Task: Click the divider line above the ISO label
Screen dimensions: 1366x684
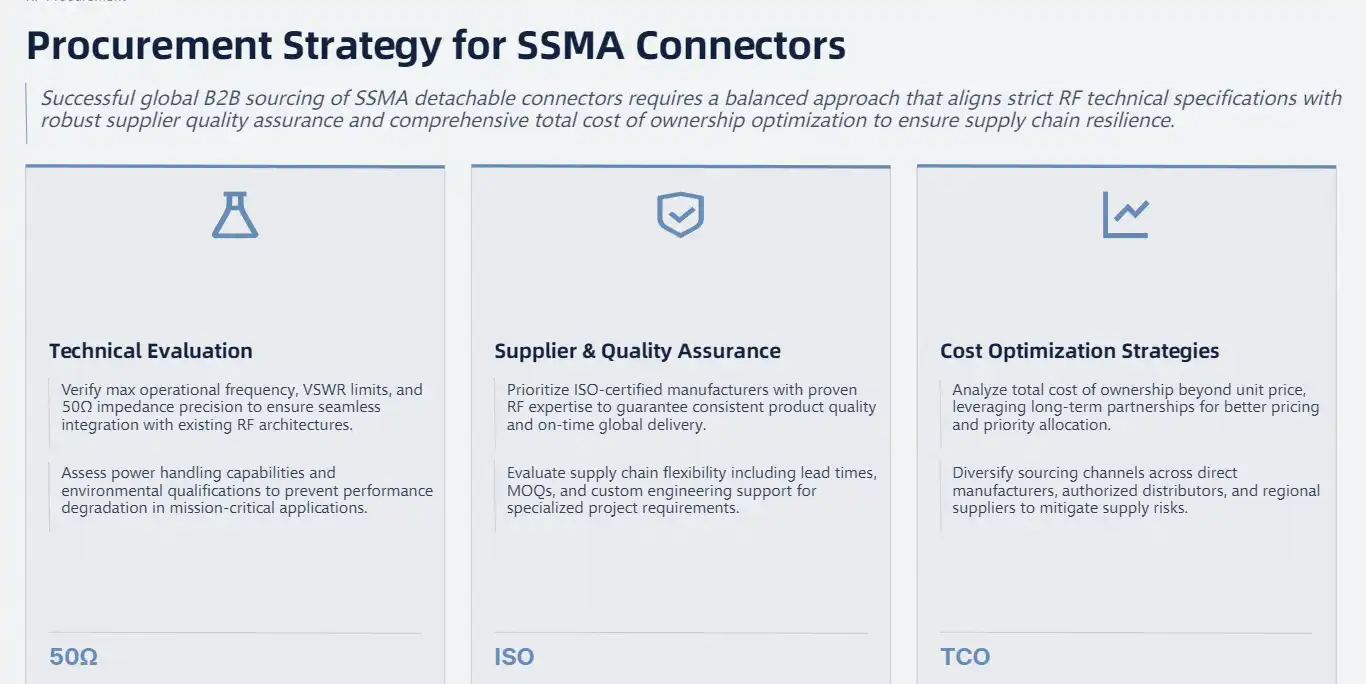Action: pos(681,633)
